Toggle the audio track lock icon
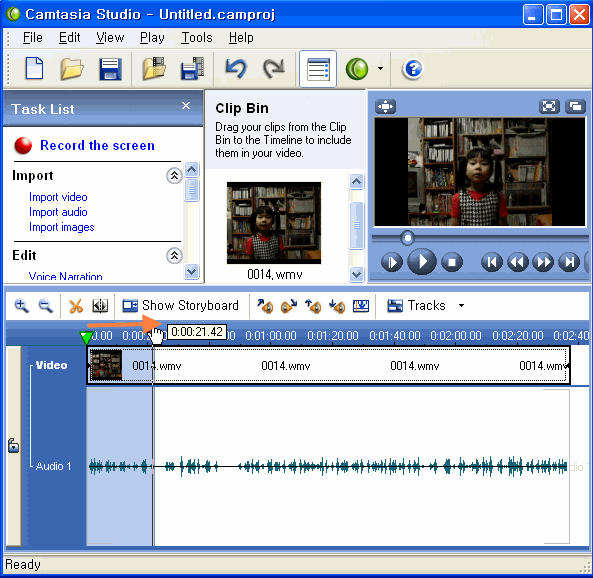Image resolution: width=593 pixels, height=578 pixels. click(x=13, y=446)
